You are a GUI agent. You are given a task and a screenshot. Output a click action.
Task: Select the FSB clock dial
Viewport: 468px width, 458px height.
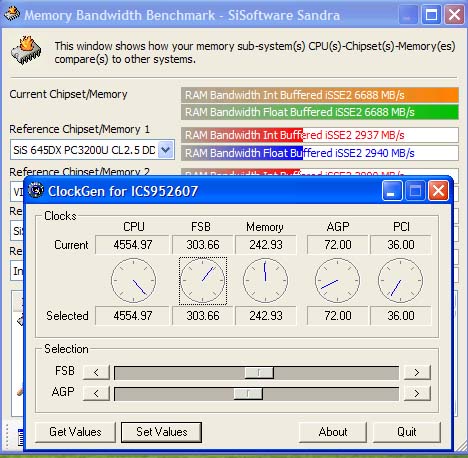pos(203,281)
